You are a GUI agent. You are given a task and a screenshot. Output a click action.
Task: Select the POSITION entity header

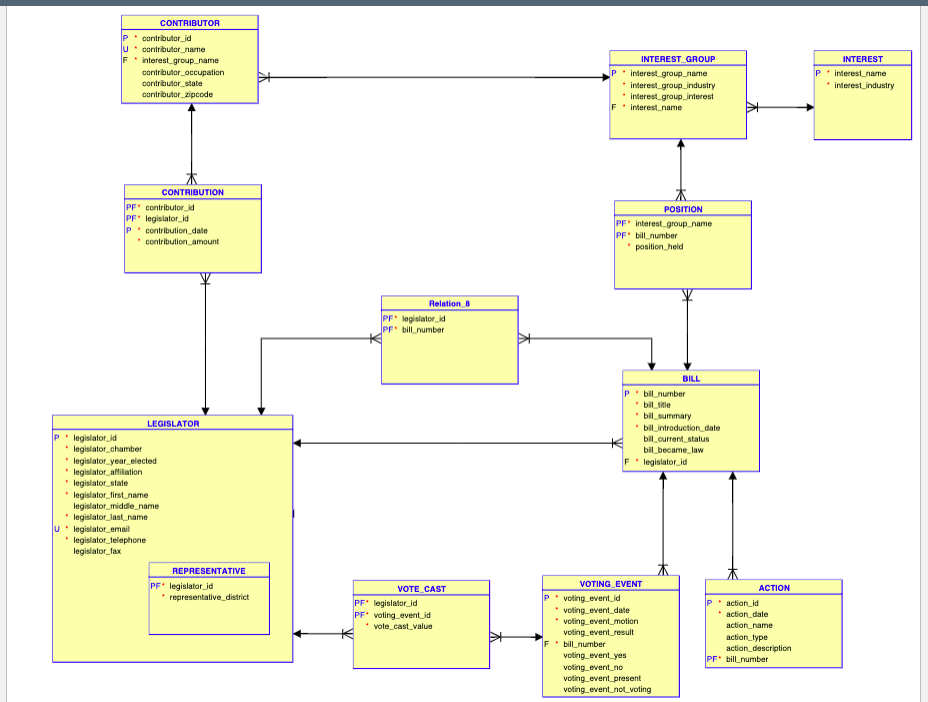click(683, 209)
